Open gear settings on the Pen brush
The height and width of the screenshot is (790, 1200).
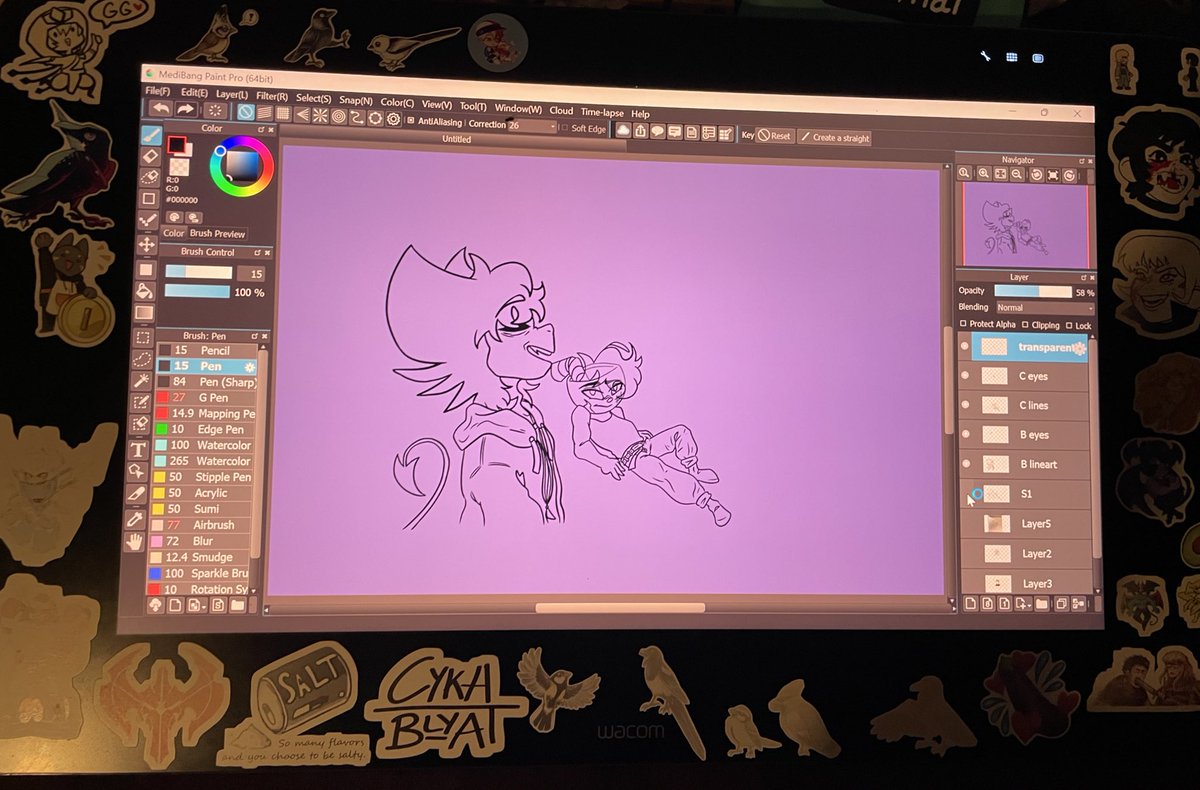tap(249, 367)
